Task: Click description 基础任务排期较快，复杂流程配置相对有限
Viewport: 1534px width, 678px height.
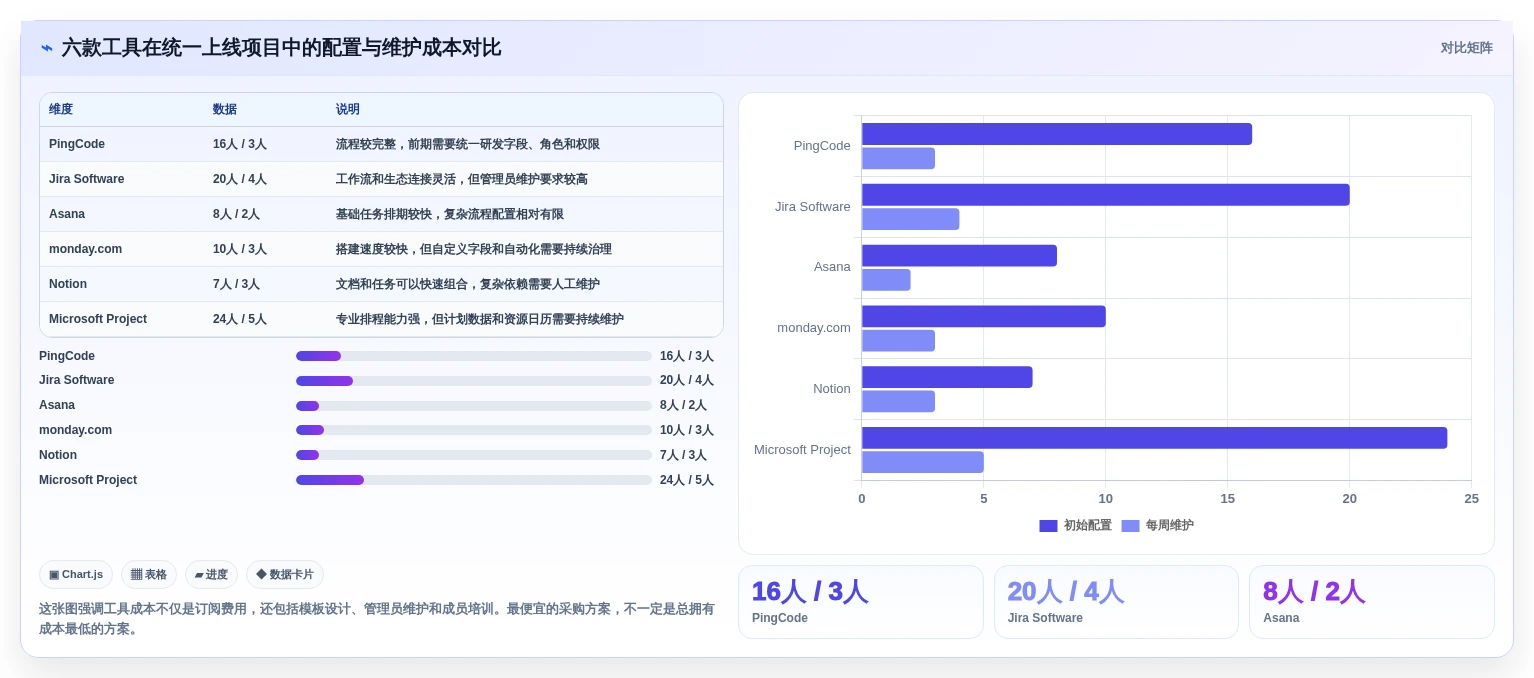Action: (450, 214)
